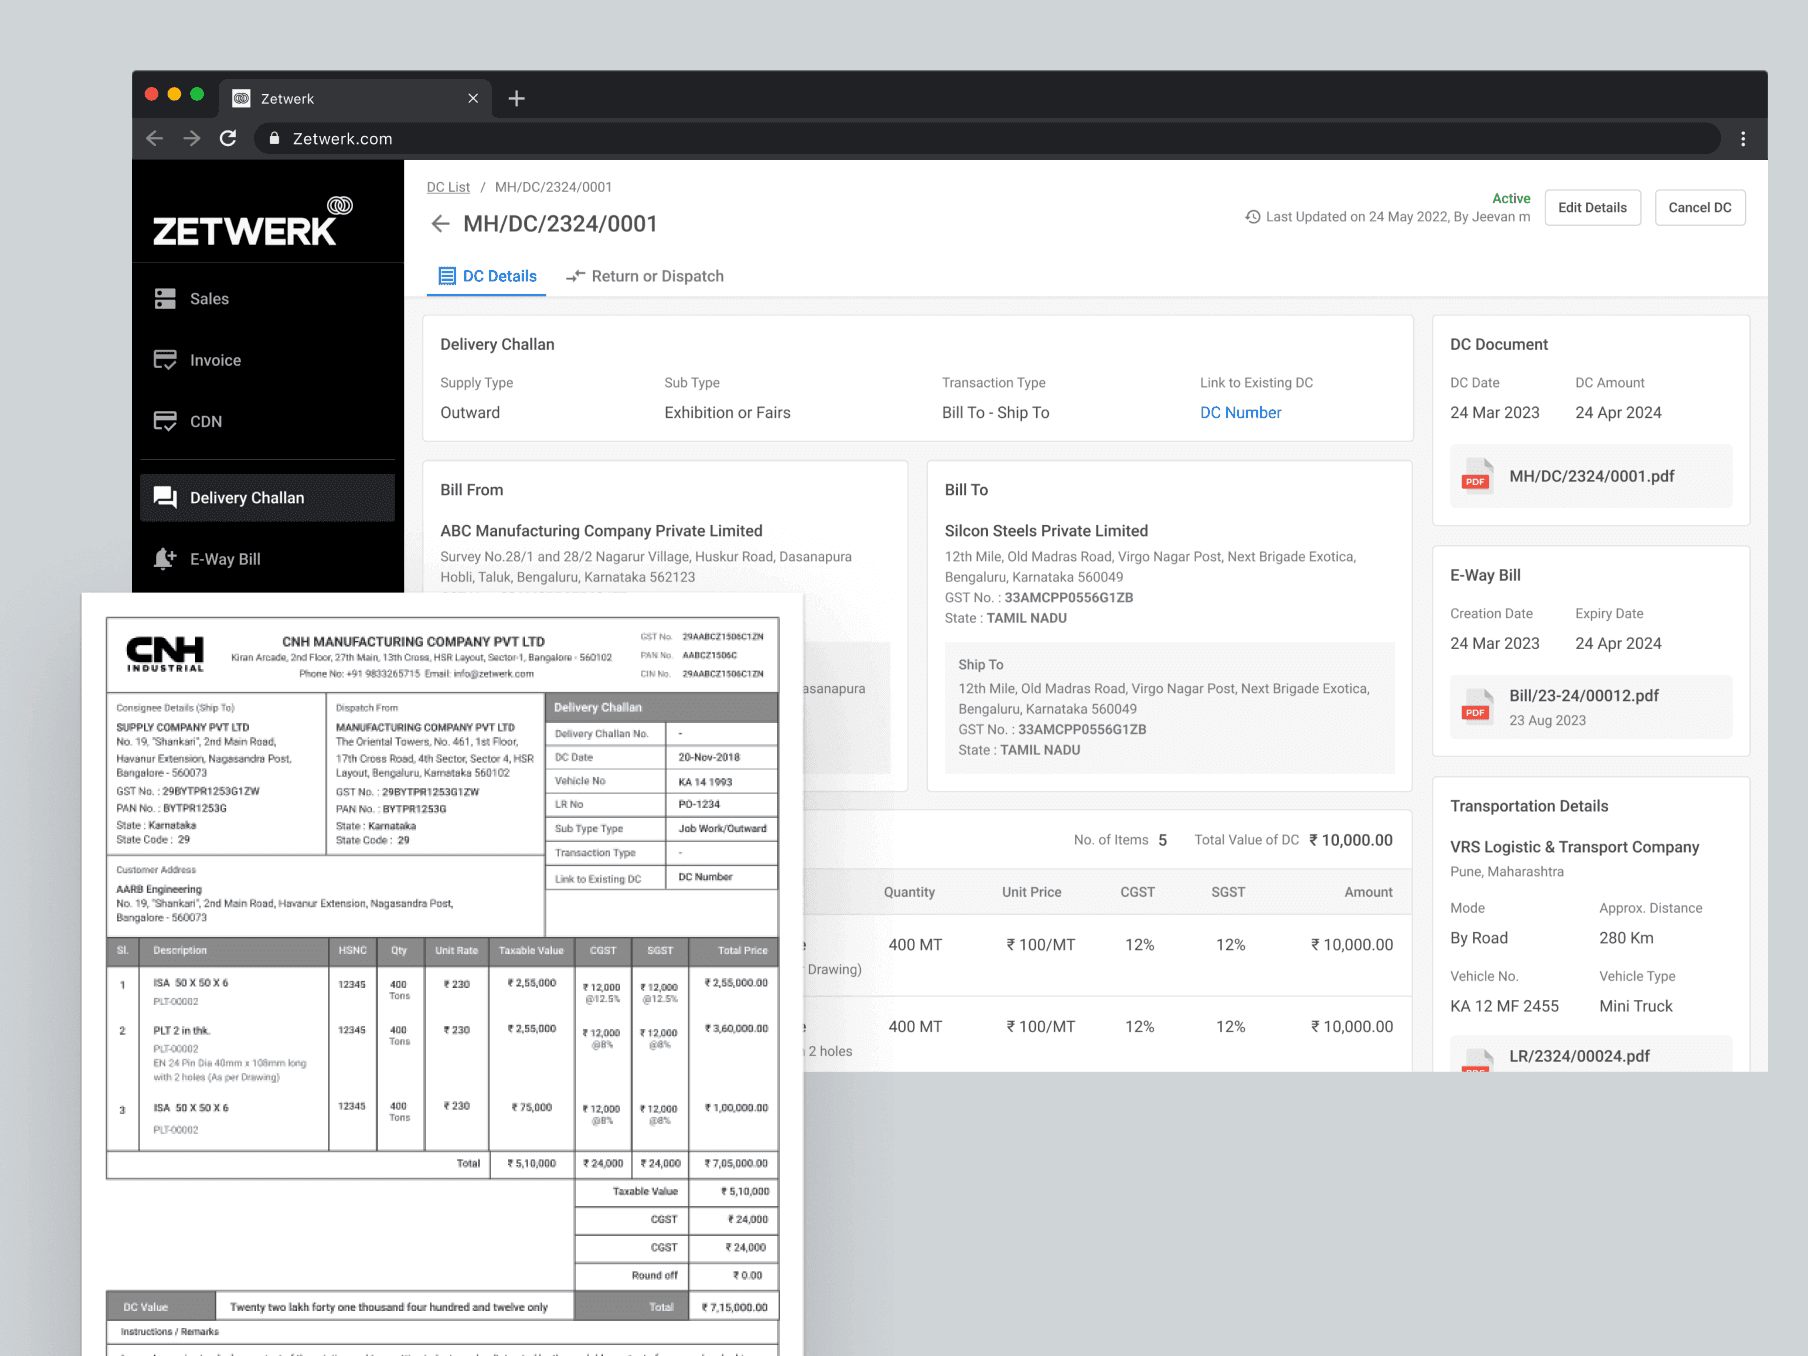Click the CNH Industrial logo on challan
The width and height of the screenshot is (1808, 1356).
click(165, 653)
